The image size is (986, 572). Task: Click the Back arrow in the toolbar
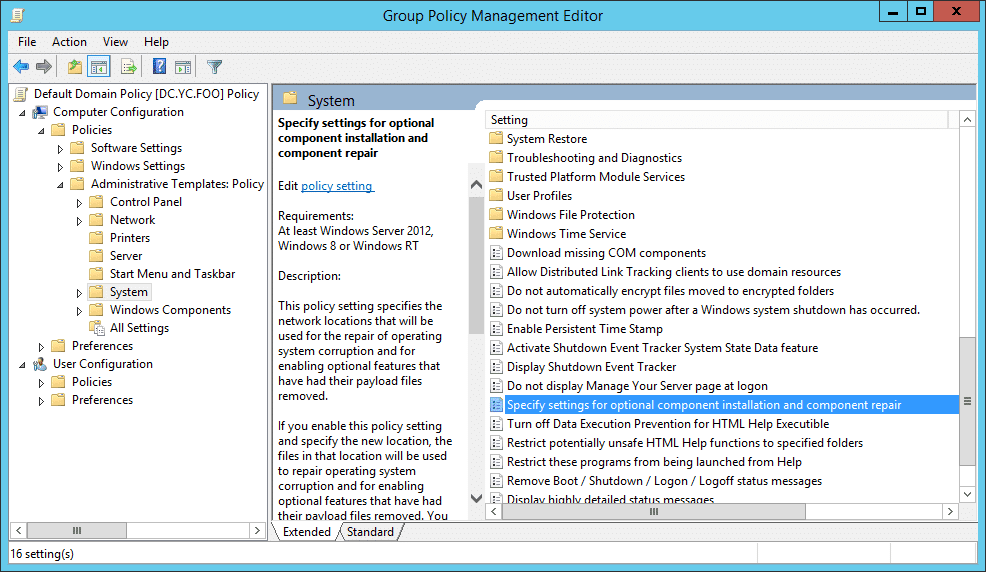(21, 67)
